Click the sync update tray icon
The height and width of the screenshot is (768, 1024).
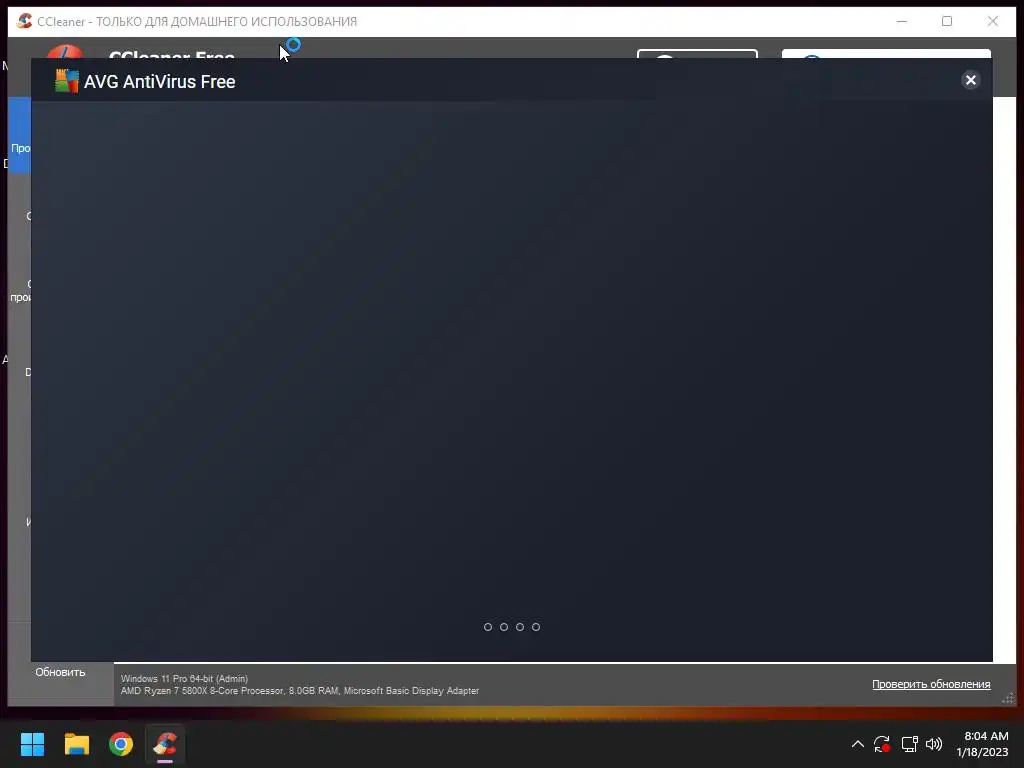[882, 744]
